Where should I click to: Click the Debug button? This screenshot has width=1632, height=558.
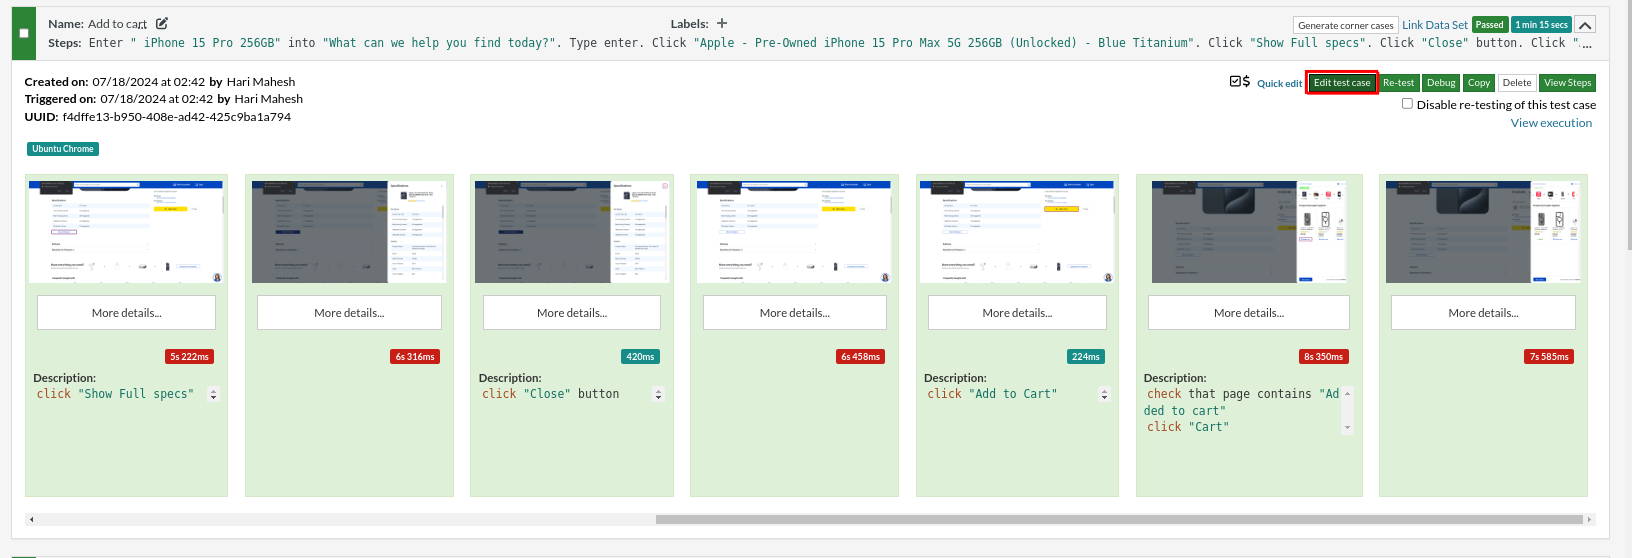pyautogui.click(x=1441, y=83)
